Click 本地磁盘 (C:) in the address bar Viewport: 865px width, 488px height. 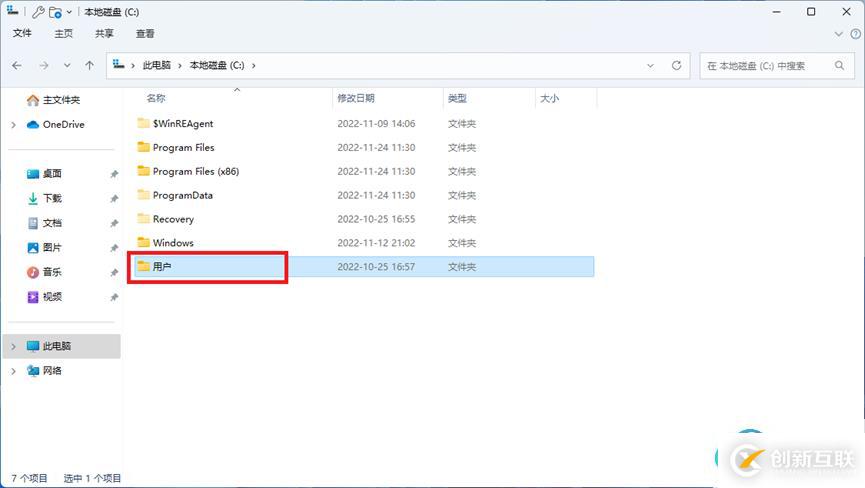[x=217, y=65]
